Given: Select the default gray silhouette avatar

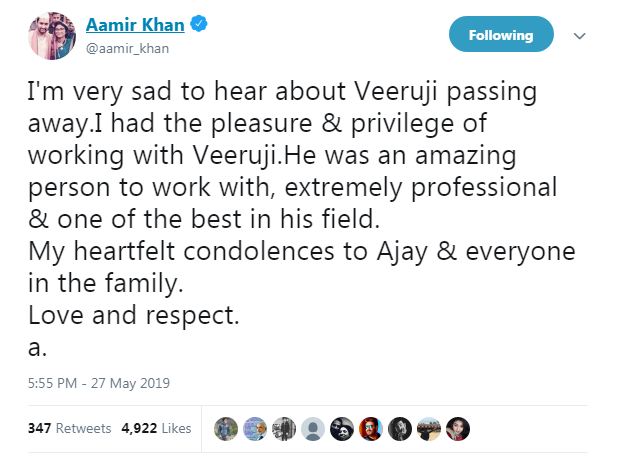Looking at the screenshot, I should click(x=313, y=428).
